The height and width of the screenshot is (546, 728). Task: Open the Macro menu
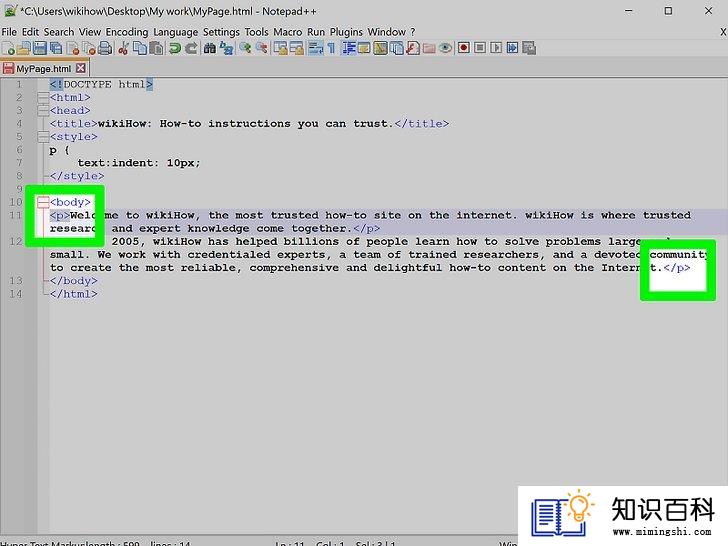(287, 32)
